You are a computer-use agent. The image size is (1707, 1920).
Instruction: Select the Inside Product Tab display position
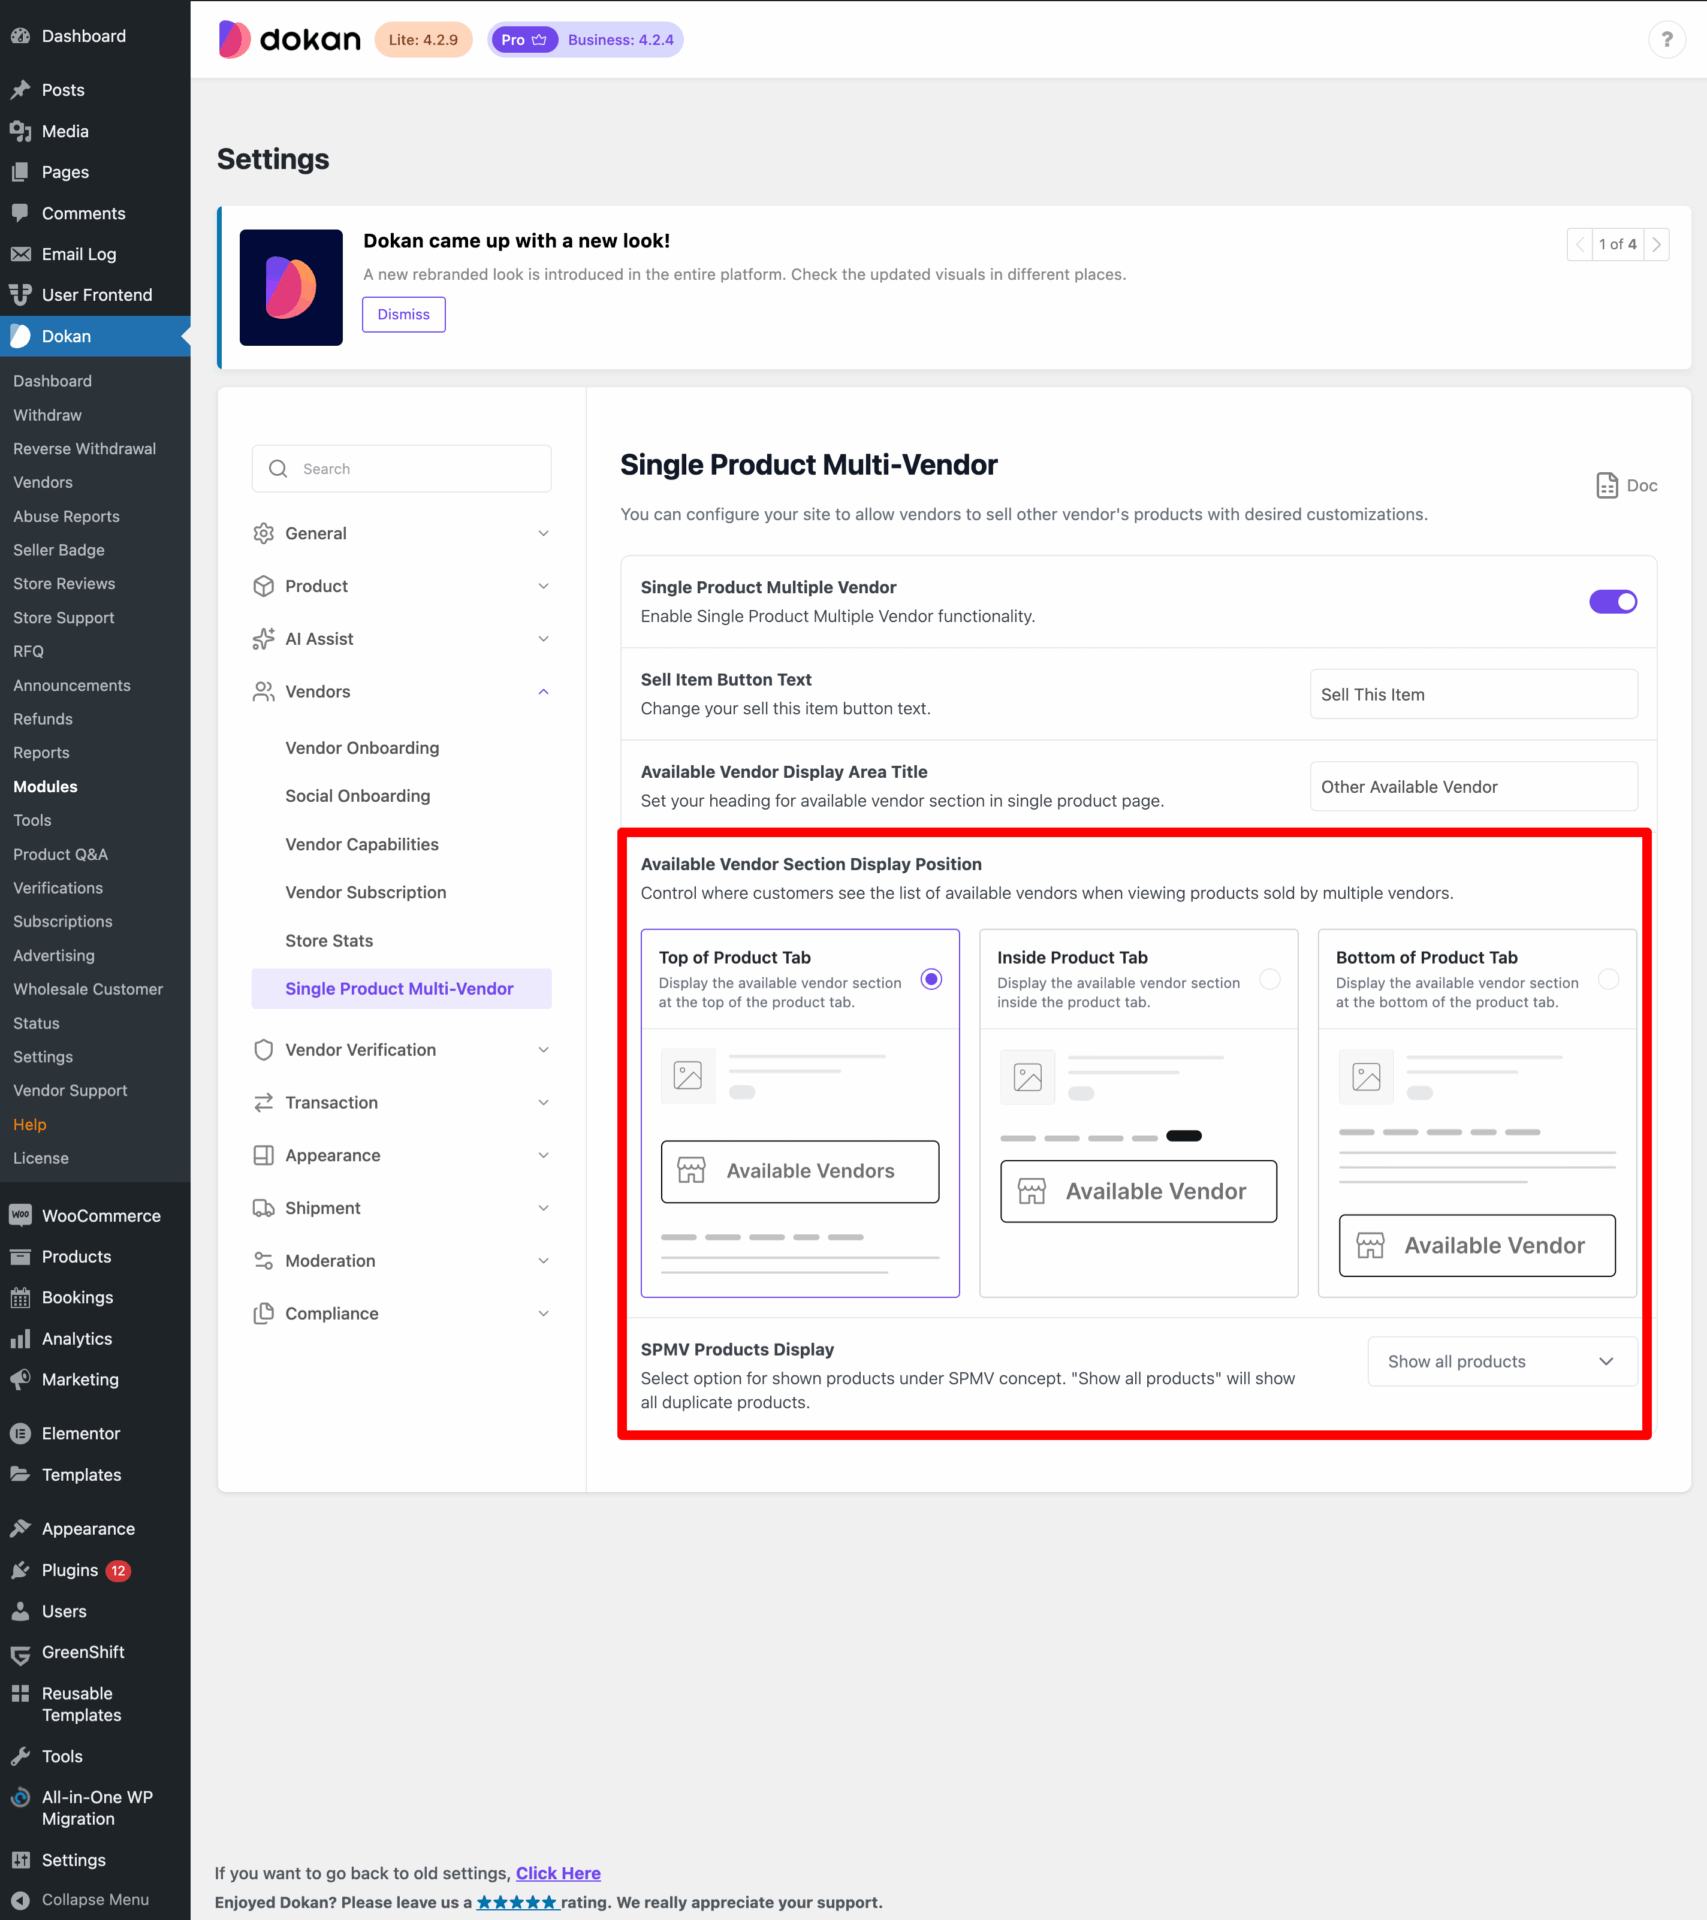[1270, 979]
